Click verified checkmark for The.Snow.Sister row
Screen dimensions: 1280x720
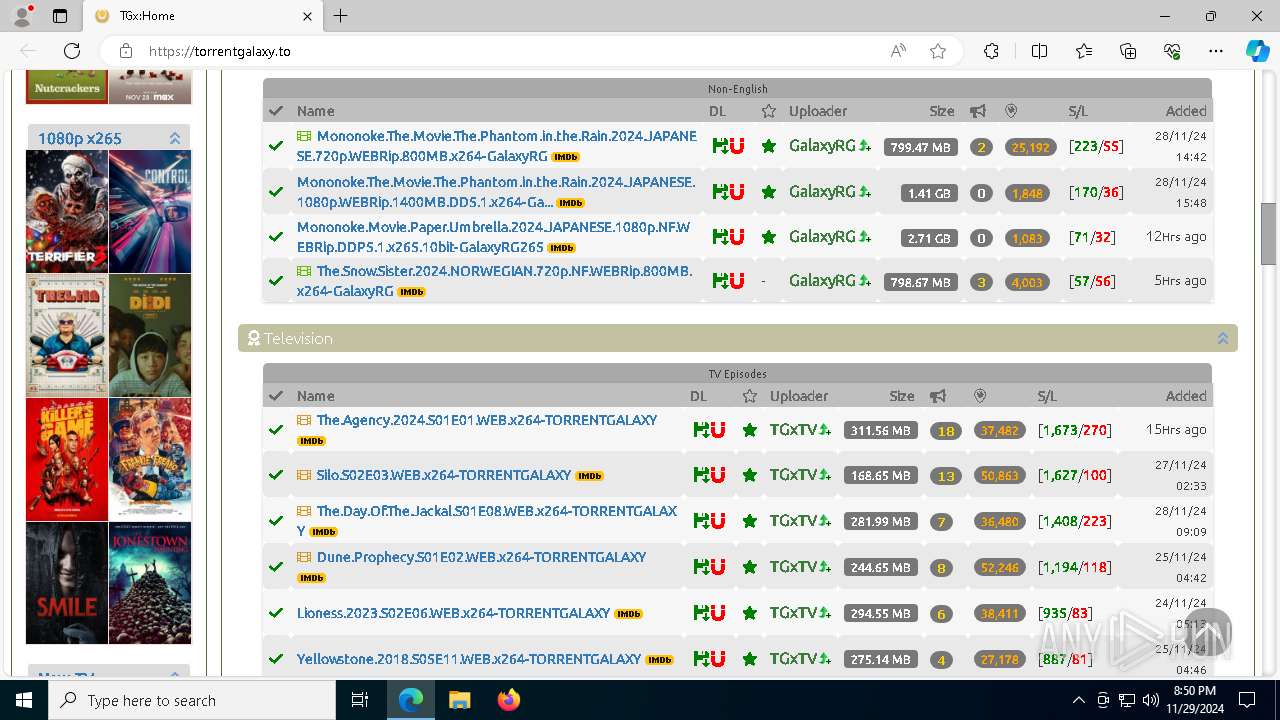point(276,281)
